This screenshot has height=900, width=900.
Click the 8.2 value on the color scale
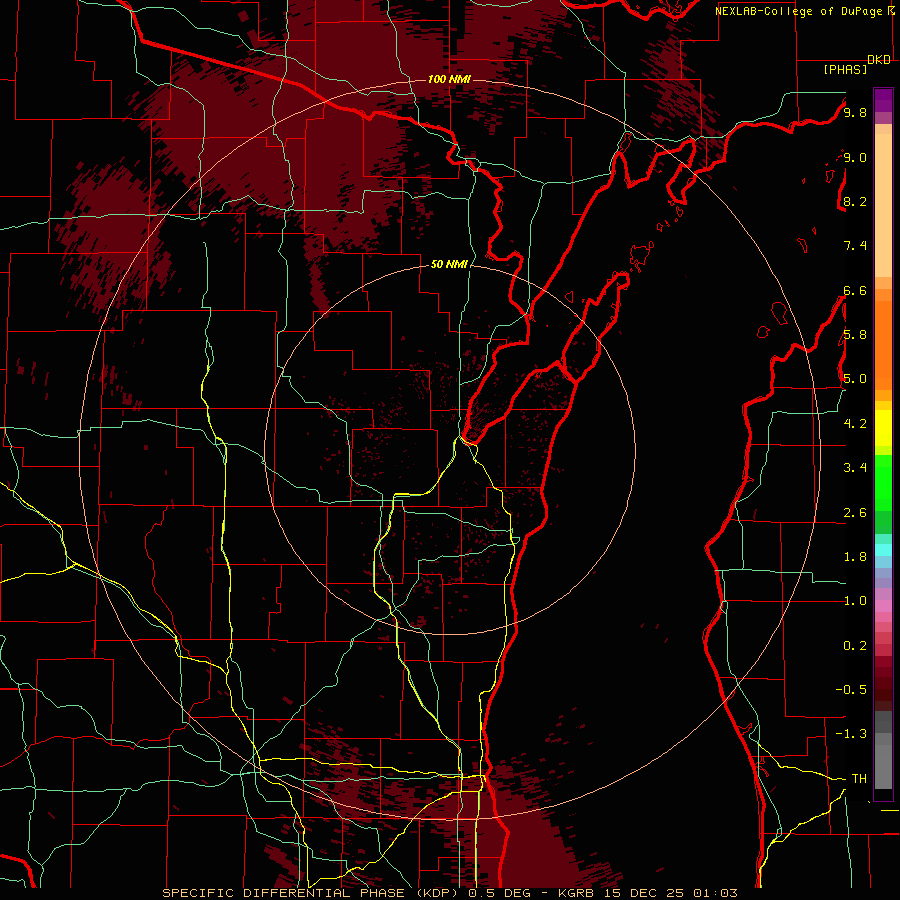pyautogui.click(x=855, y=201)
